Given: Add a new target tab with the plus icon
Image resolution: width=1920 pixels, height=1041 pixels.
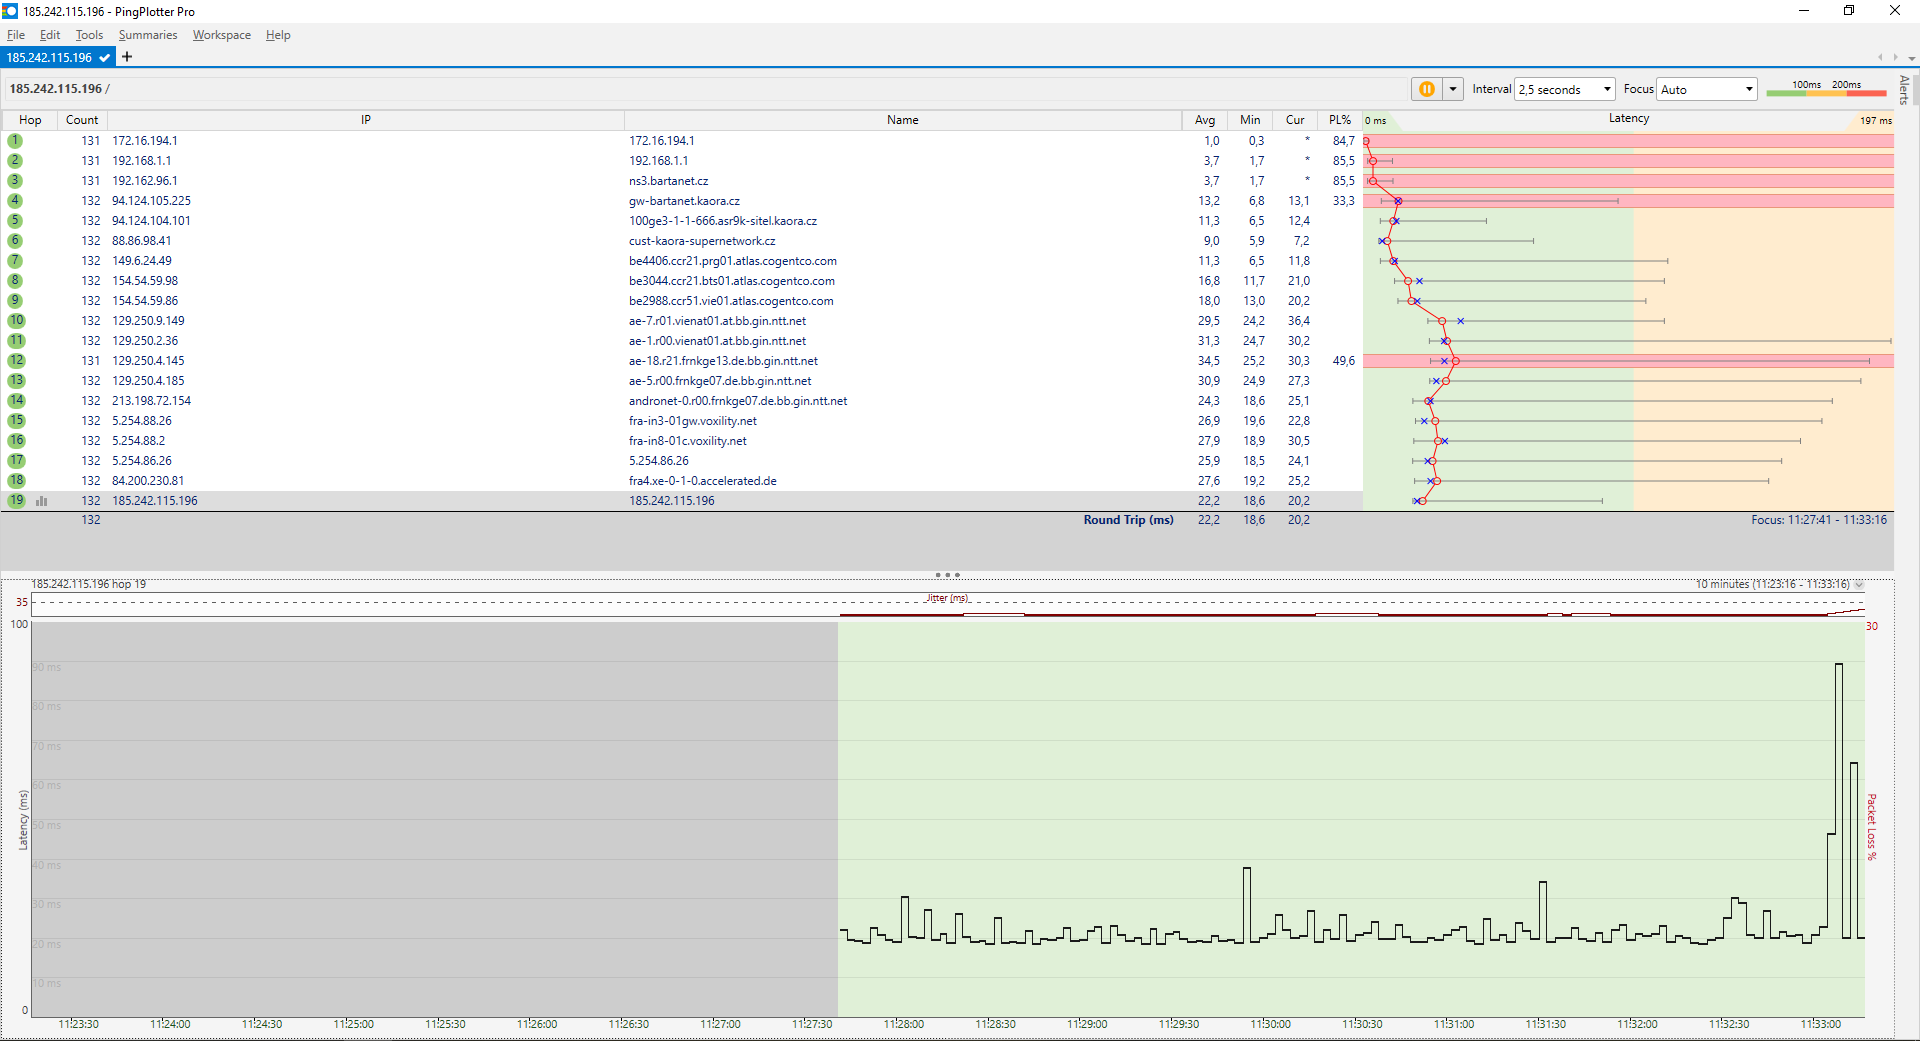Looking at the screenshot, I should pyautogui.click(x=127, y=57).
